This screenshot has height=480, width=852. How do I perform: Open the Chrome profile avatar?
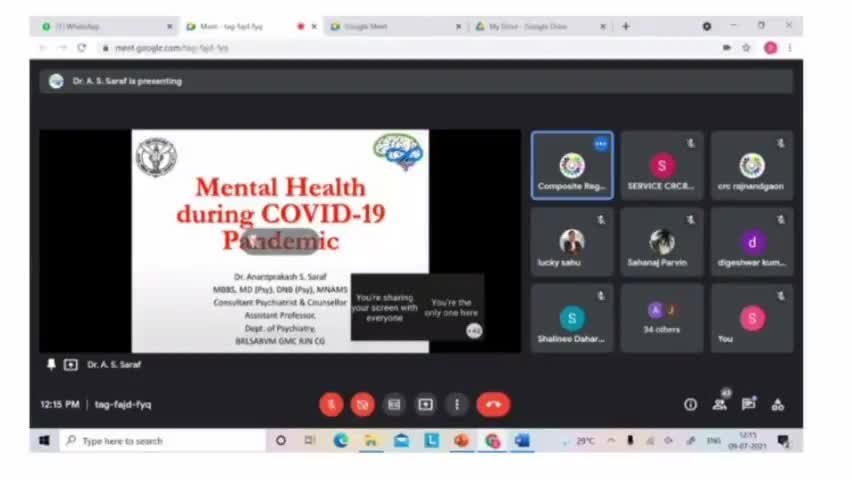770,48
